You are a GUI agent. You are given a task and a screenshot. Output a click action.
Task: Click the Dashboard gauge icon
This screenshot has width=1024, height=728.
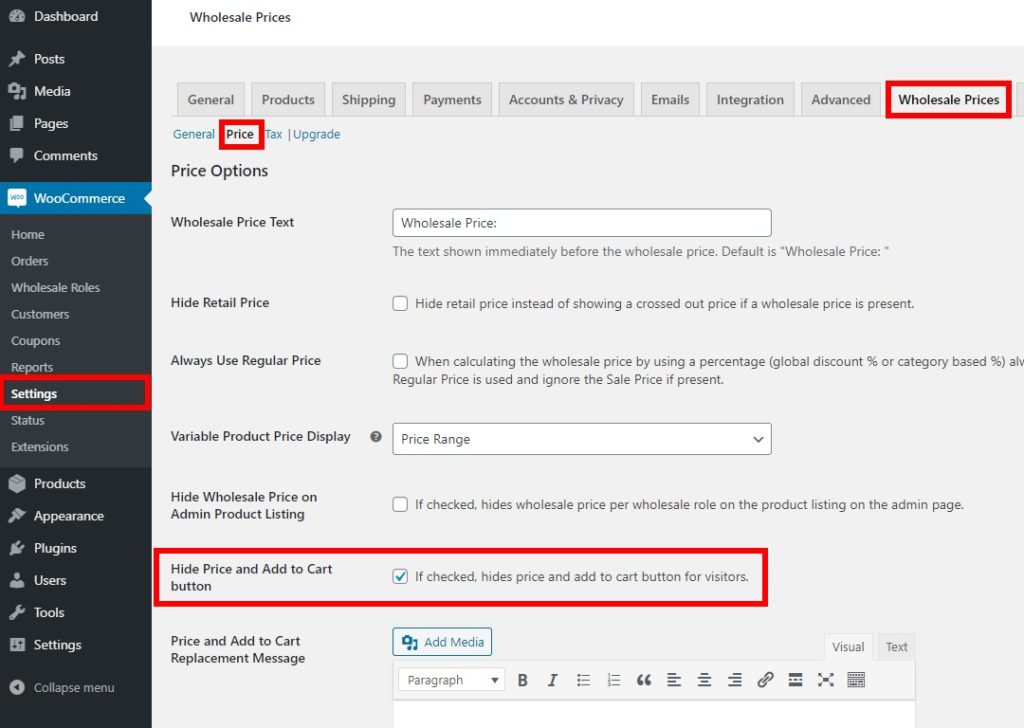pos(17,16)
